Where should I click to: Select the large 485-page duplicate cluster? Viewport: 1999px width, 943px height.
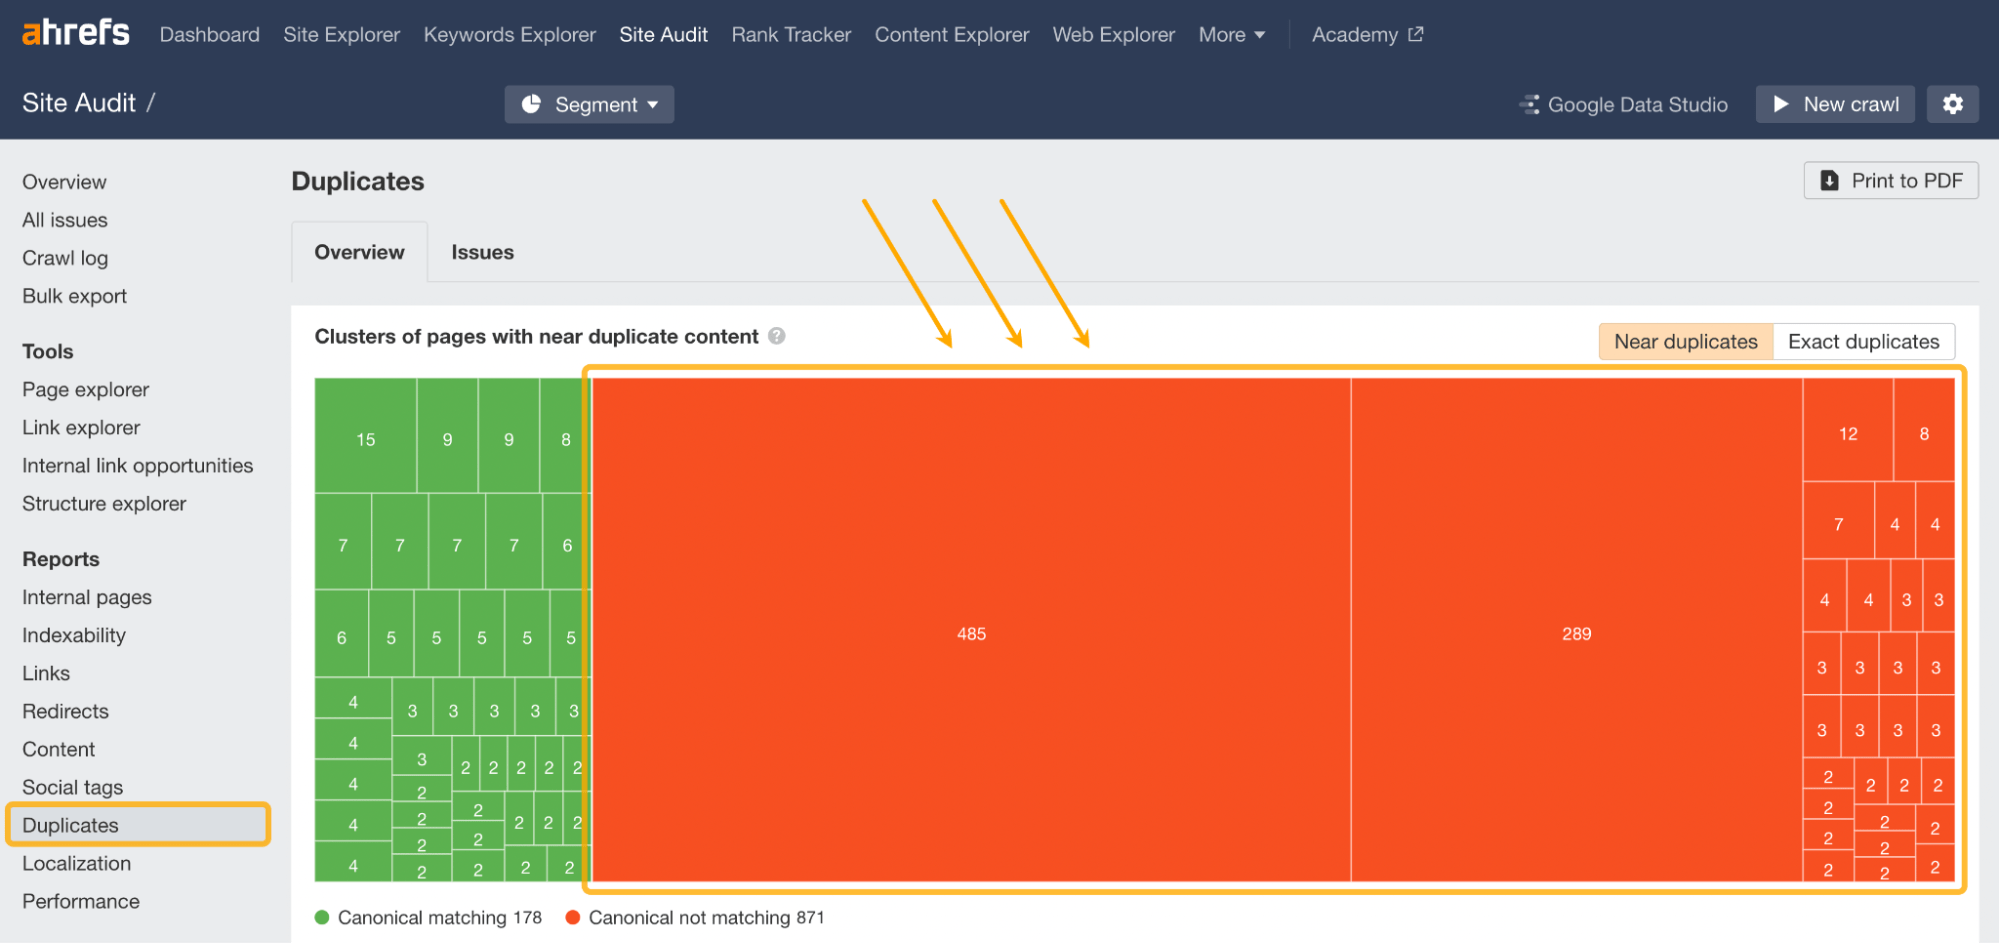point(970,633)
